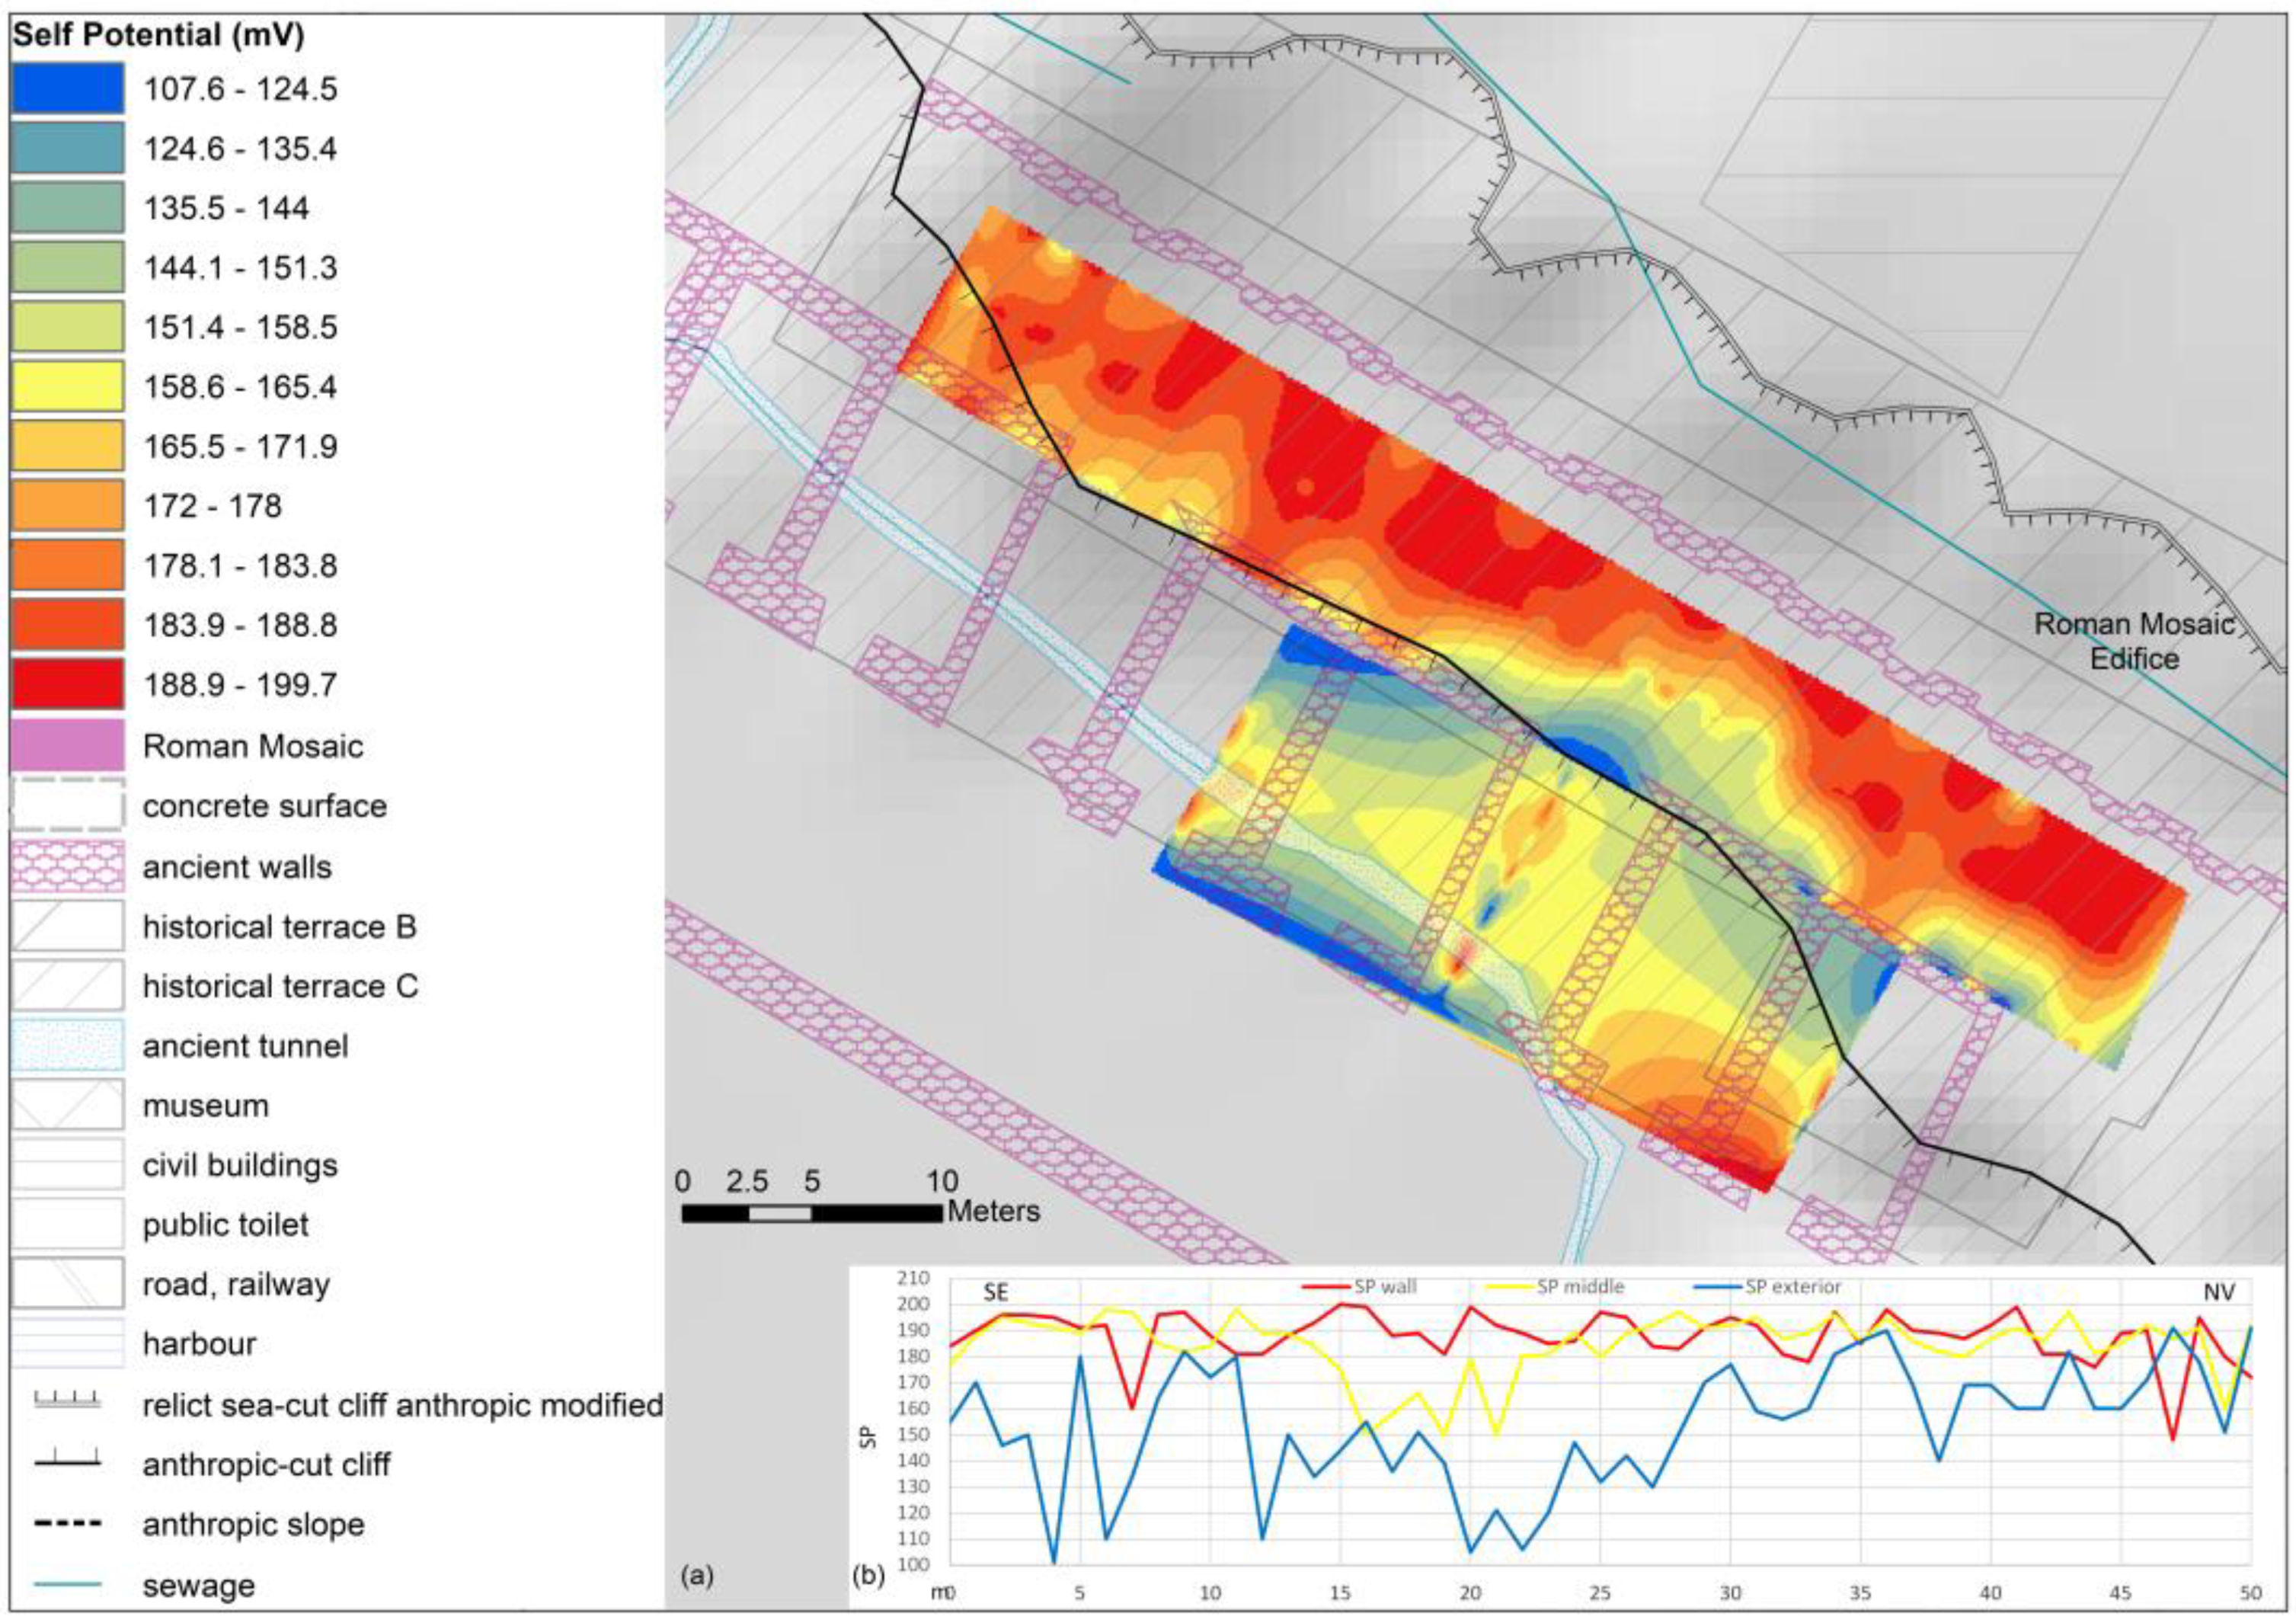Click the sewage teal line symbol
2296x1623 pixels.
(67, 1585)
